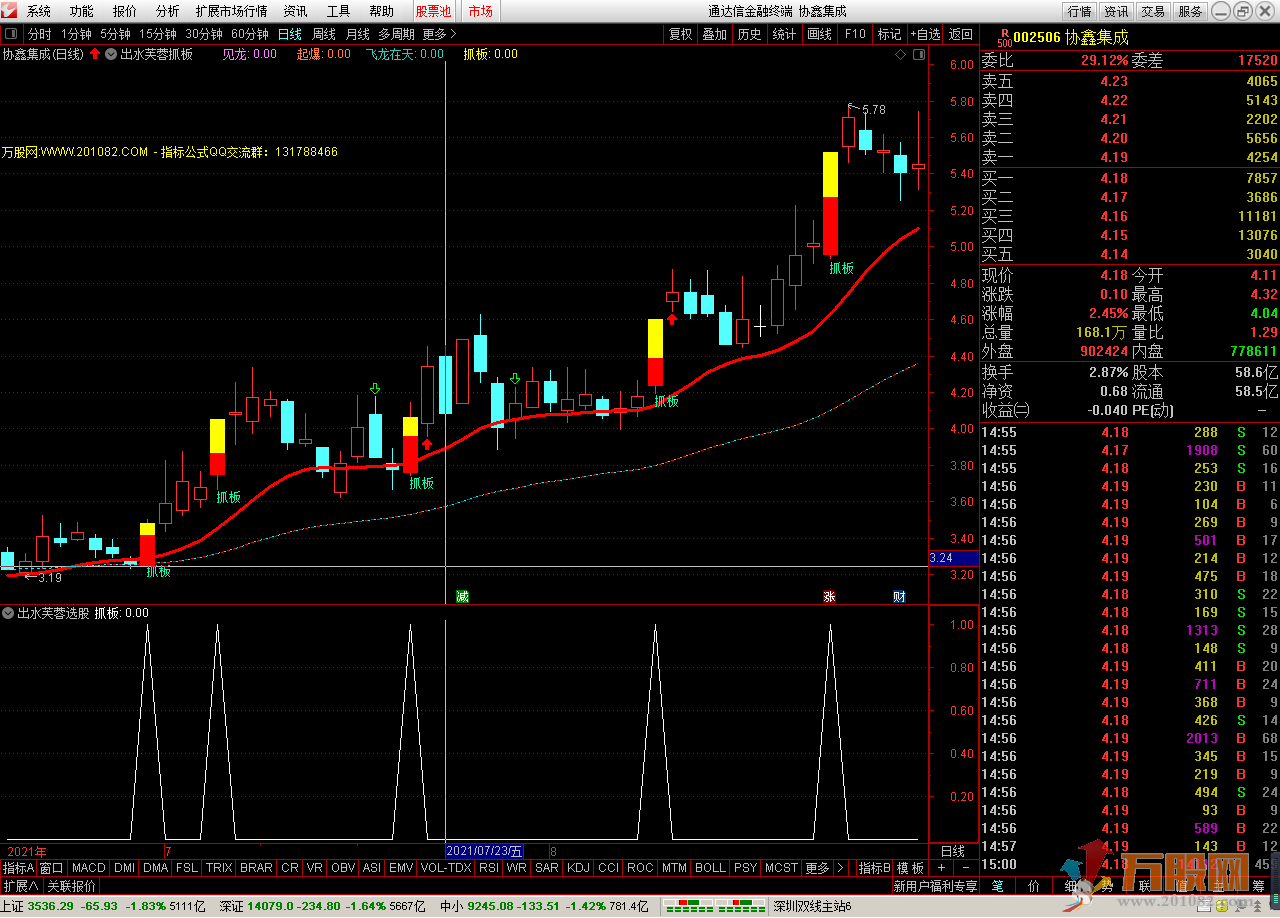Click the zoom-in plus button by 日线

pos(941,868)
